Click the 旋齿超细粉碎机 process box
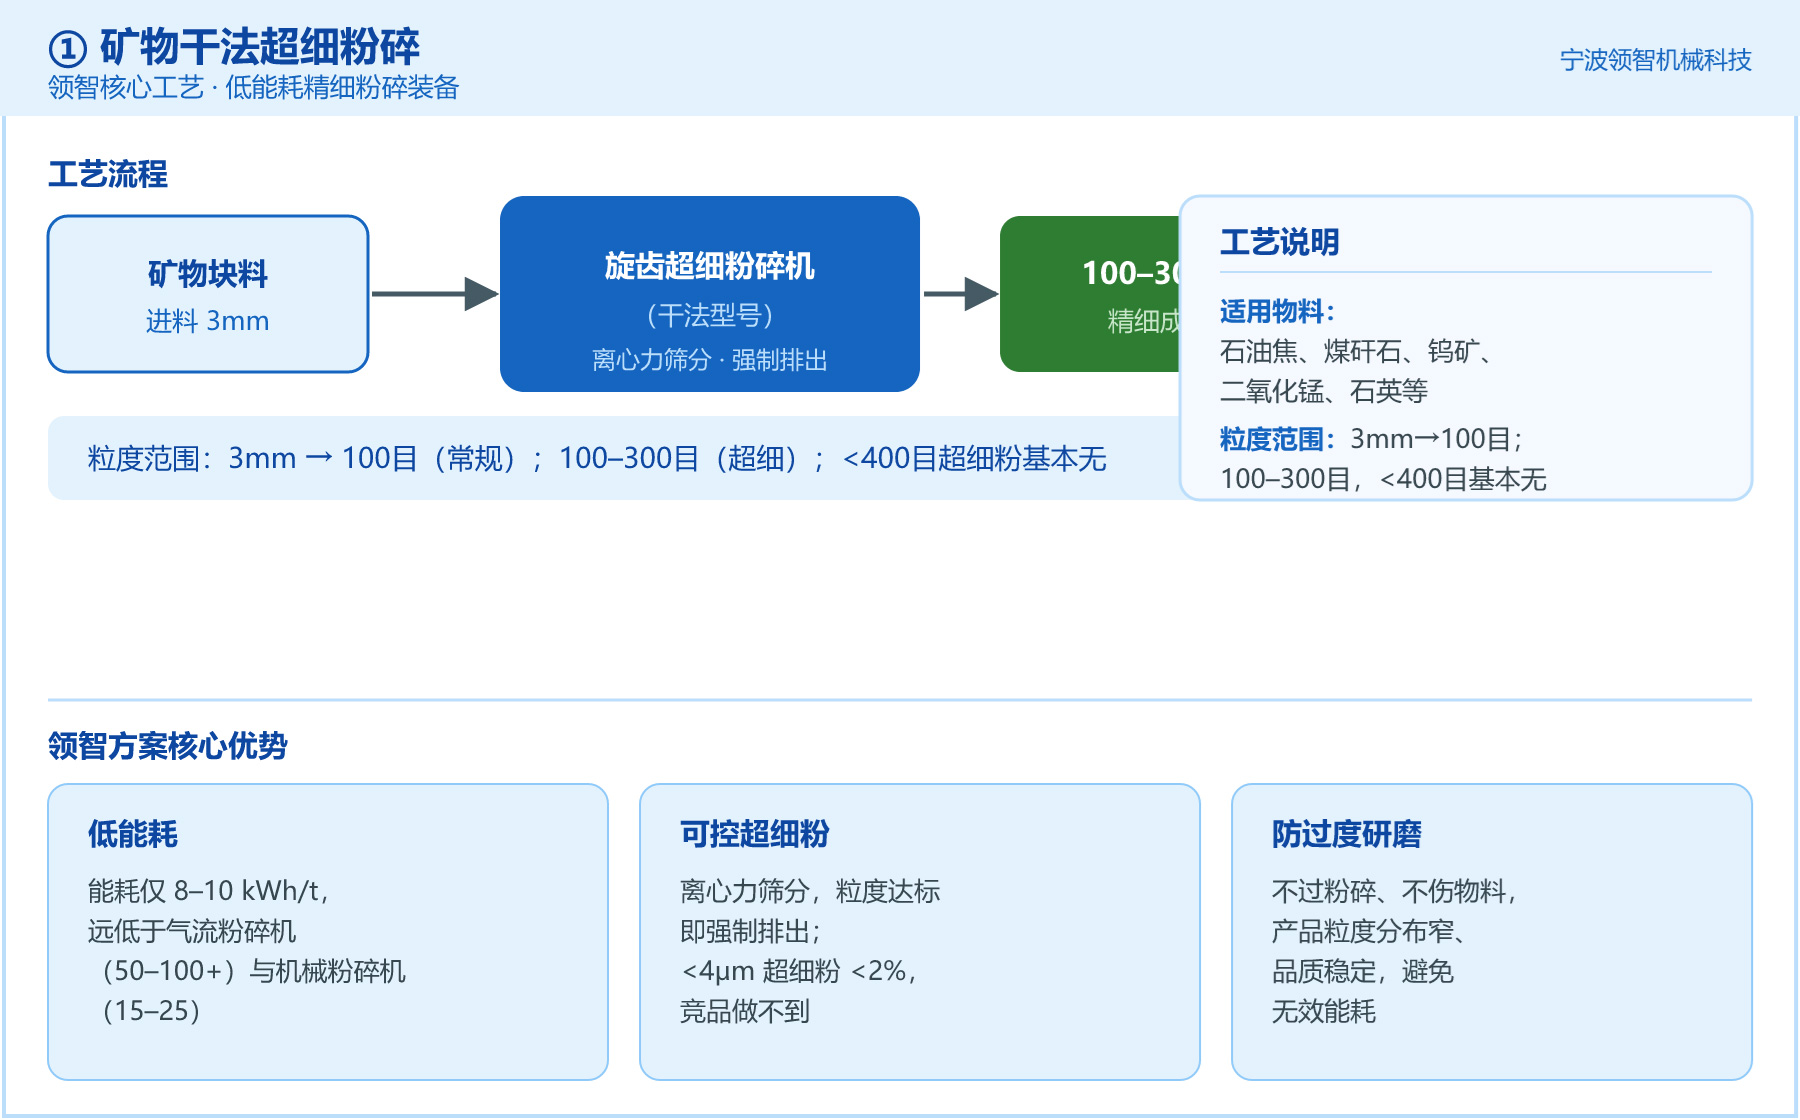 click(x=710, y=294)
